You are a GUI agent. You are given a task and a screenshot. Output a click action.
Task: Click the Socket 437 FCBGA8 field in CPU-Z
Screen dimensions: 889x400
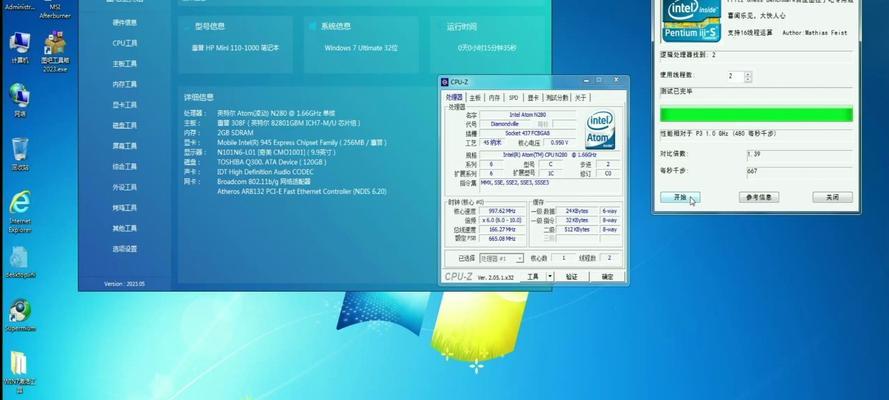coord(528,133)
